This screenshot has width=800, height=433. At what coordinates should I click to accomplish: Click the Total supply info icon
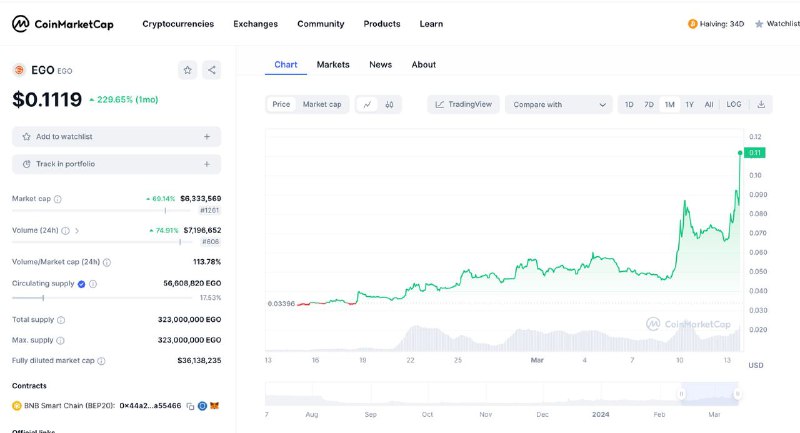(x=61, y=320)
